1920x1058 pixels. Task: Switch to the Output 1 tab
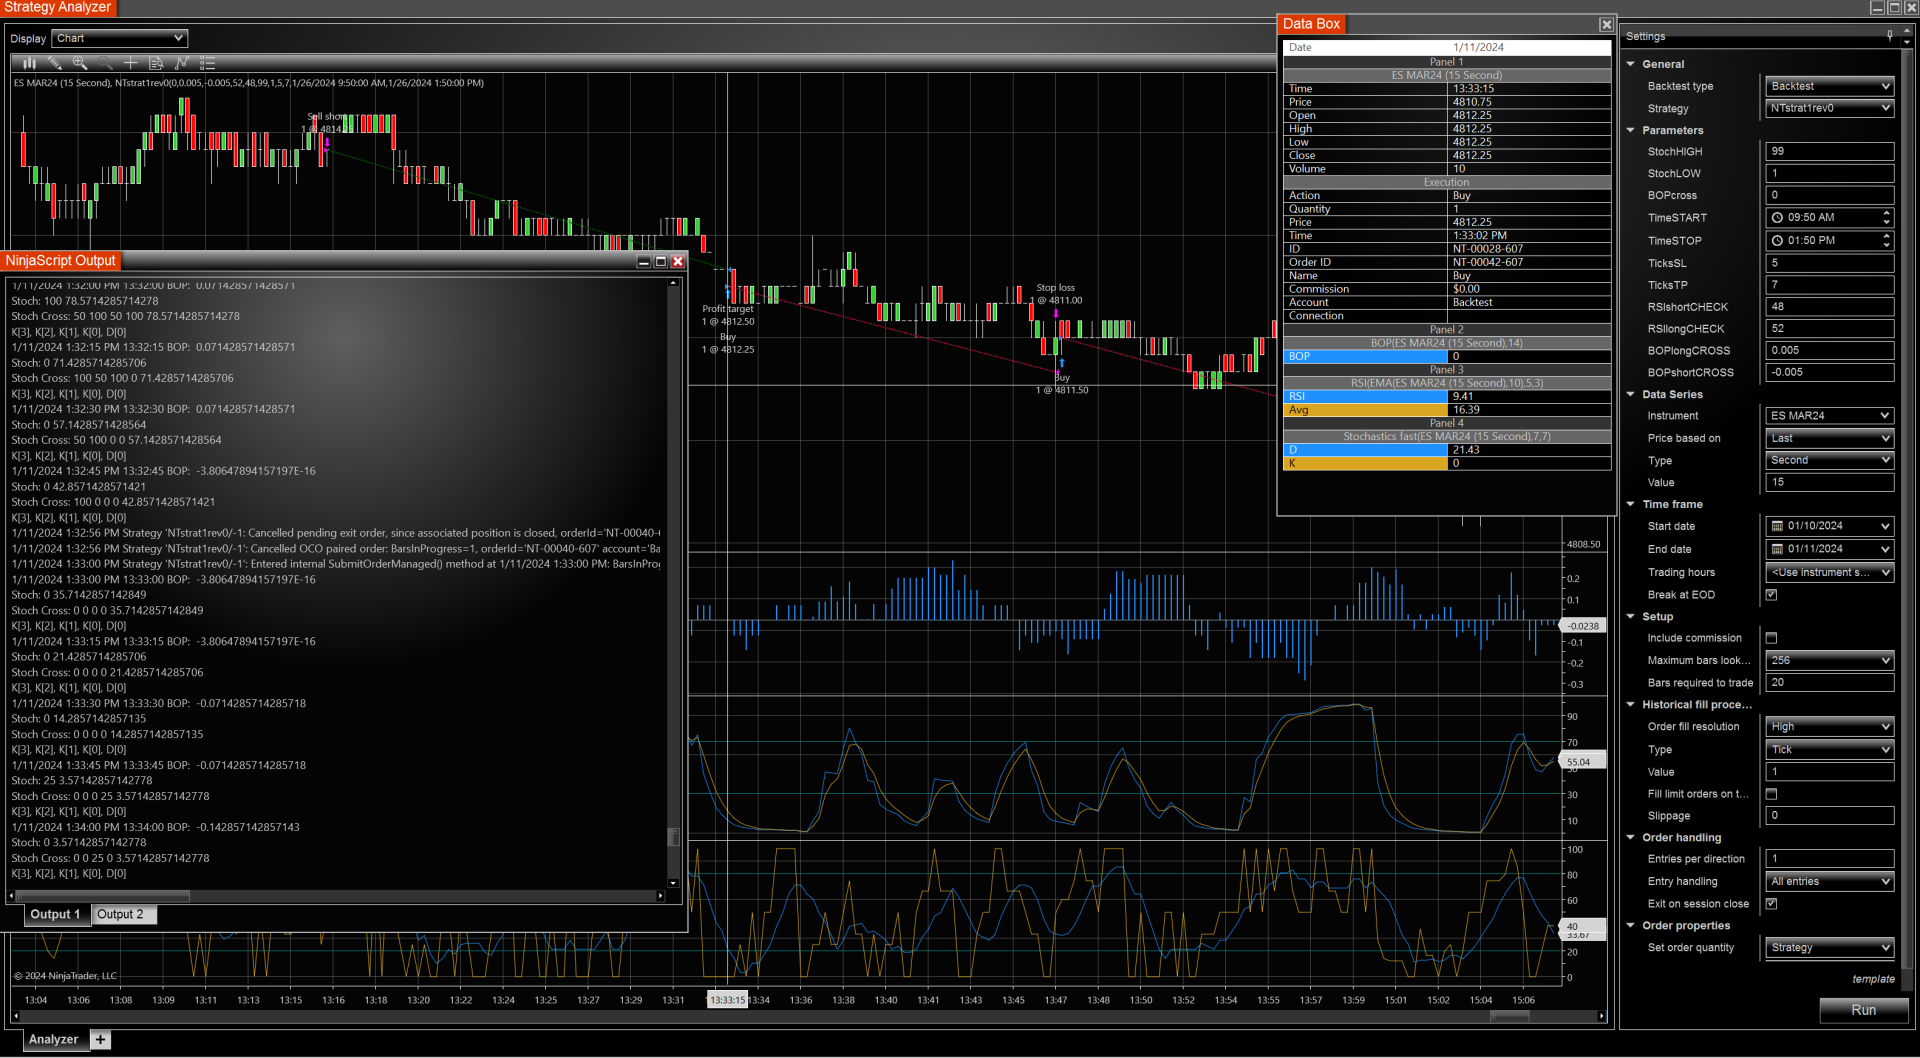tap(55, 914)
